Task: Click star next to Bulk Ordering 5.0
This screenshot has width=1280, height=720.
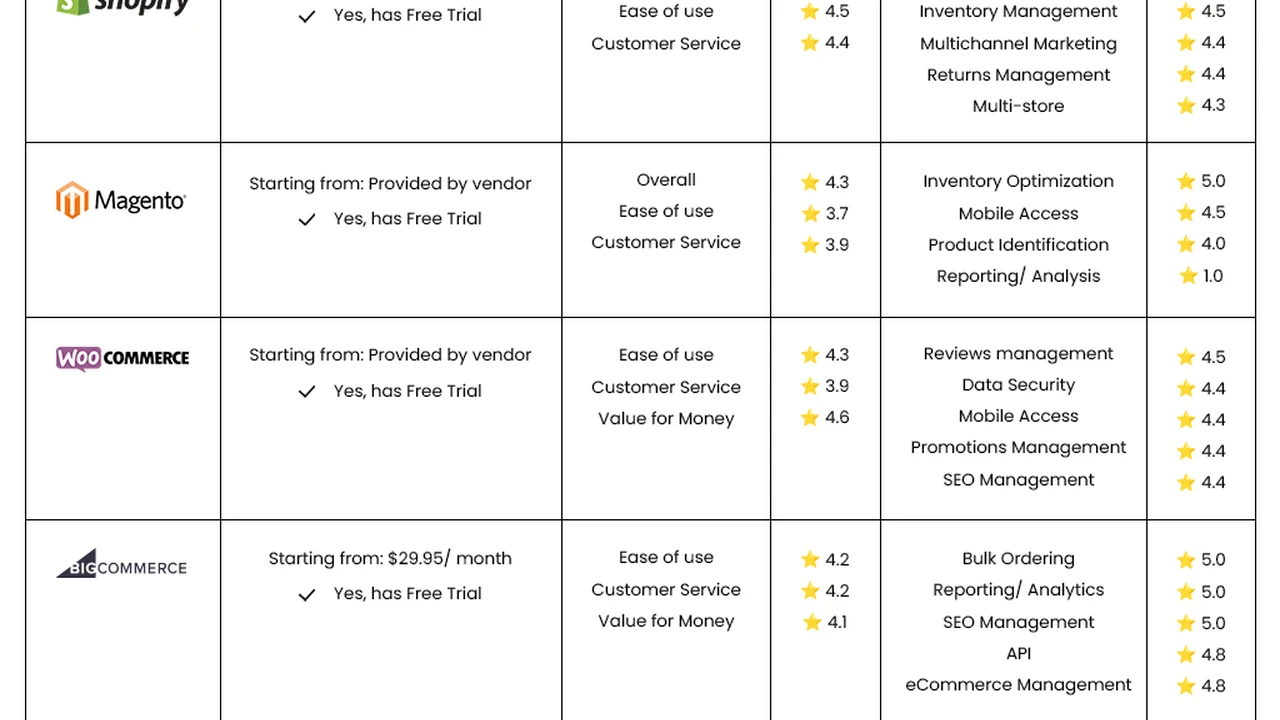Action: (x=1186, y=560)
